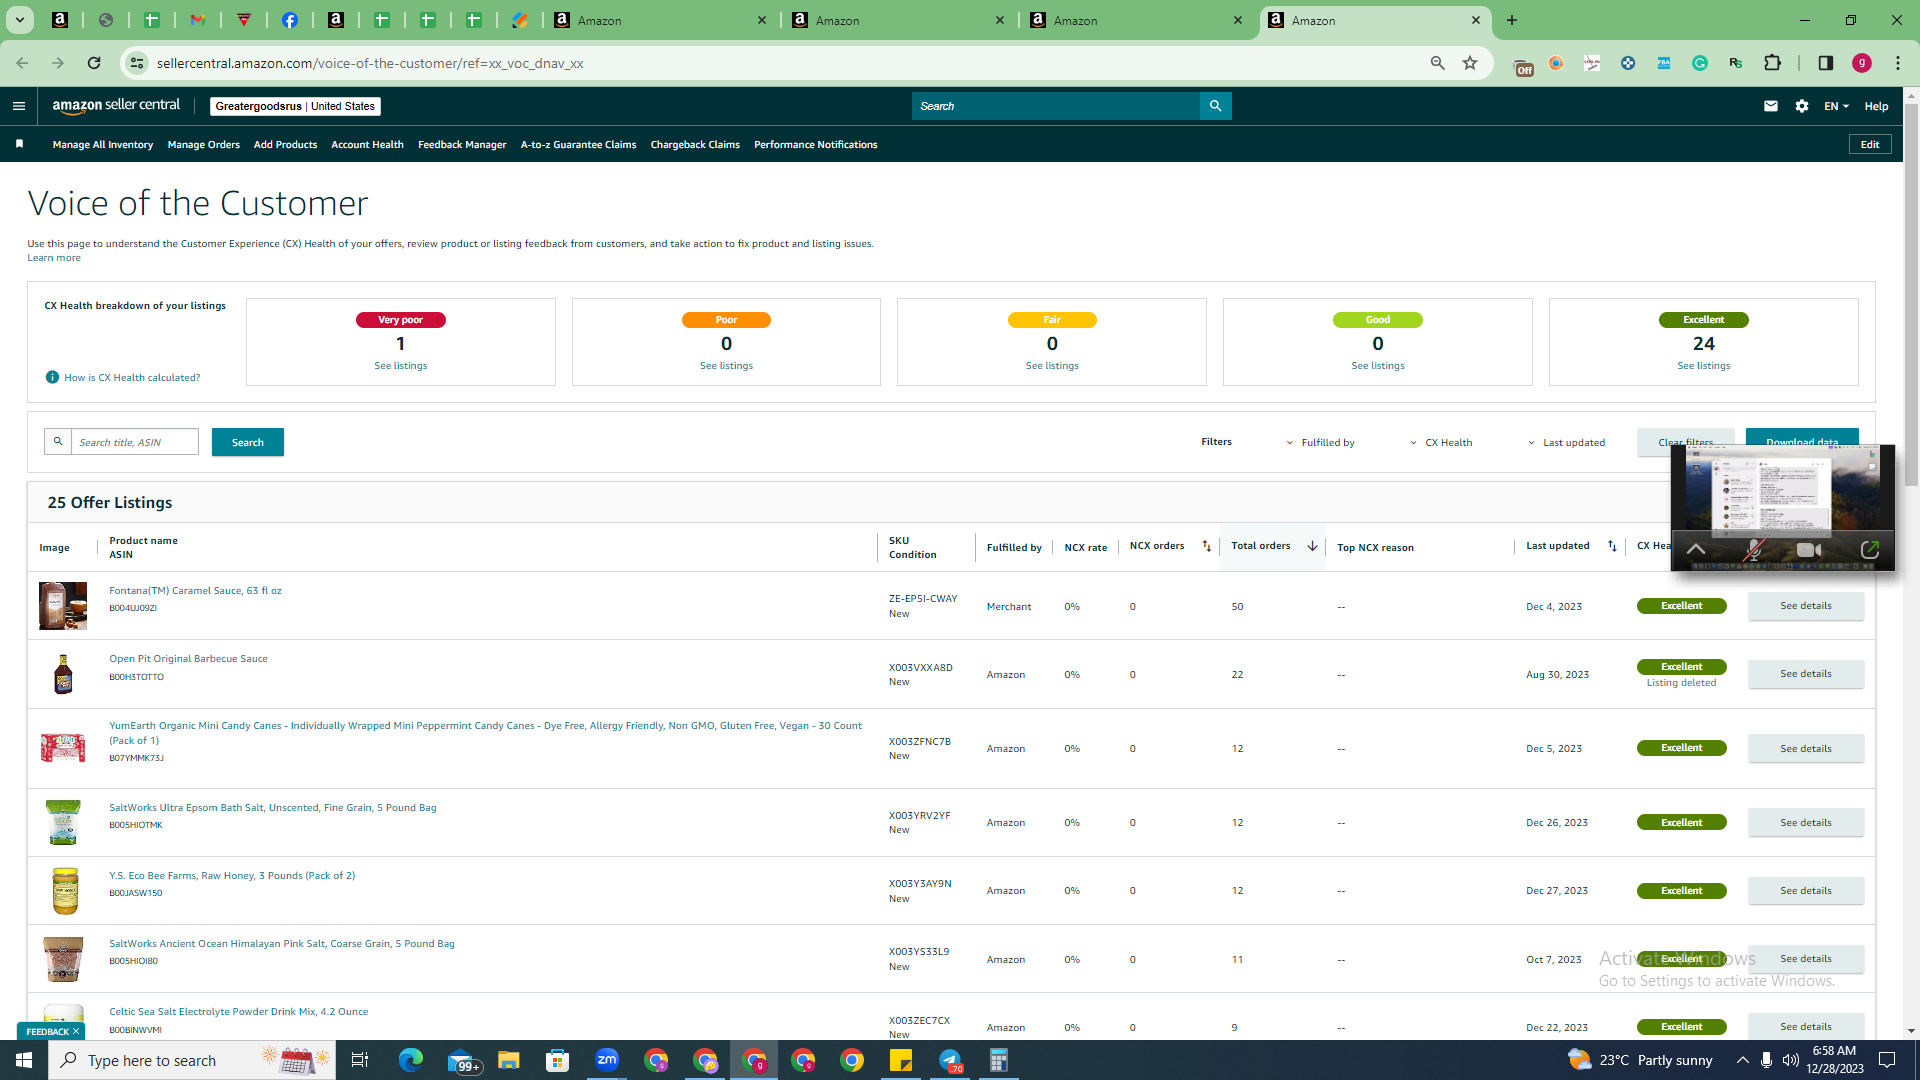1920x1080 pixels.
Task: Open a new browser tab
Action: click(x=1512, y=20)
